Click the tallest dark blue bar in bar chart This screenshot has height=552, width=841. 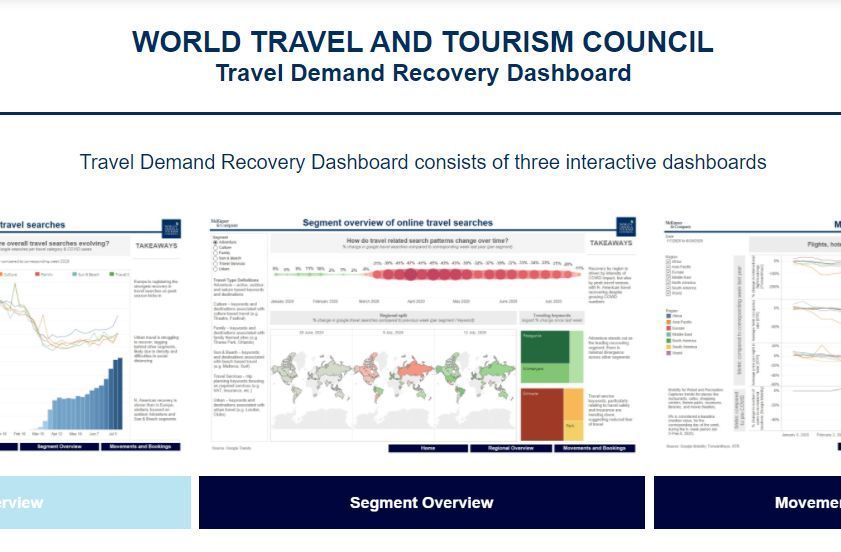pyautogui.click(x=119, y=393)
